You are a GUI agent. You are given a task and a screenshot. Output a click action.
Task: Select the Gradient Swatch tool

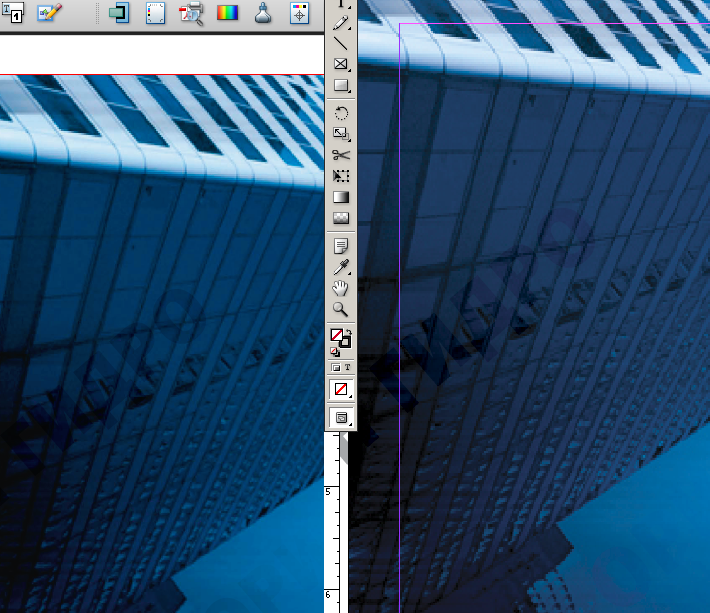point(341,197)
